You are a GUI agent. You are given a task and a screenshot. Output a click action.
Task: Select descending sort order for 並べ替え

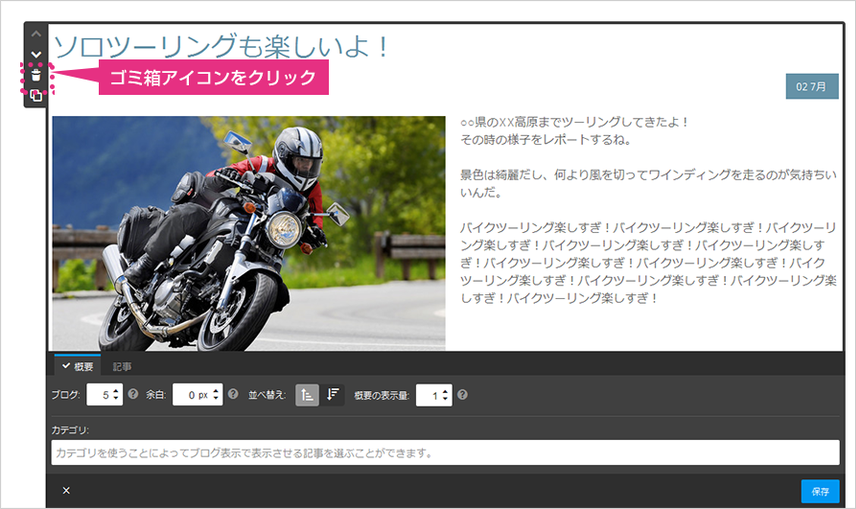click(x=332, y=395)
